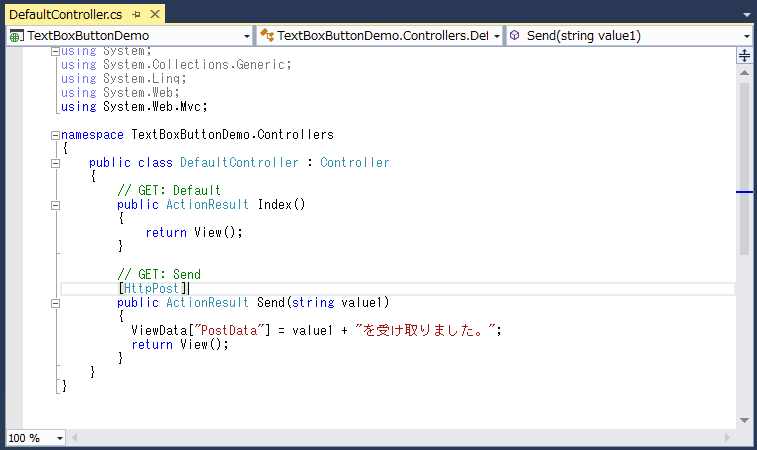Viewport: 757px width, 450px height.
Task: Click "return View();" inside Send method
Action: 180,344
